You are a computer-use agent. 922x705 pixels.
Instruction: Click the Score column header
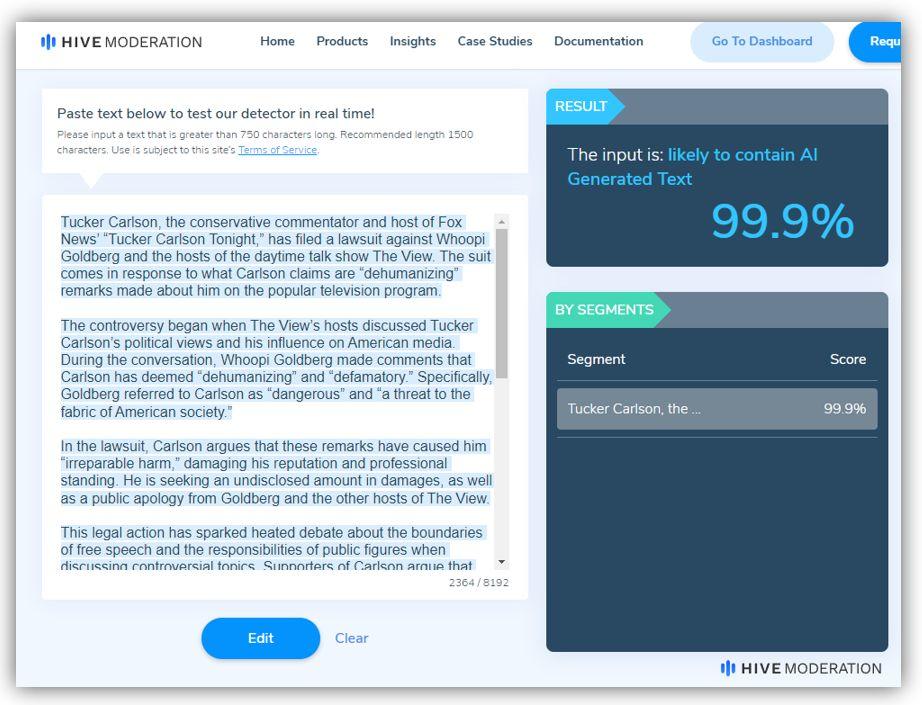848,359
